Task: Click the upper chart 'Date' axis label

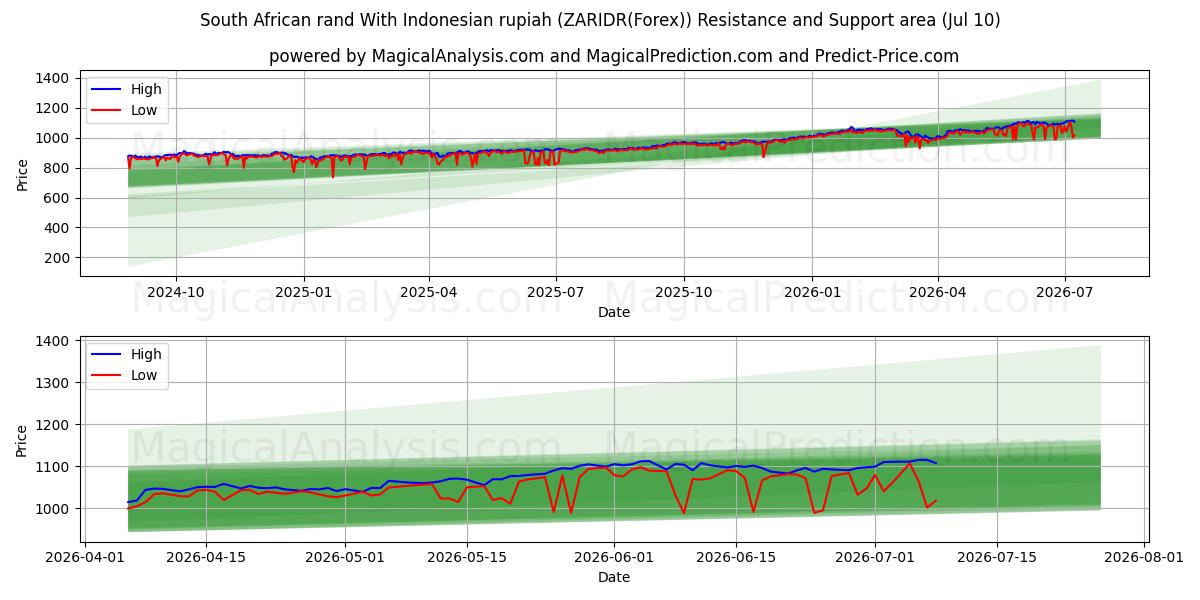Action: pyautogui.click(x=614, y=312)
